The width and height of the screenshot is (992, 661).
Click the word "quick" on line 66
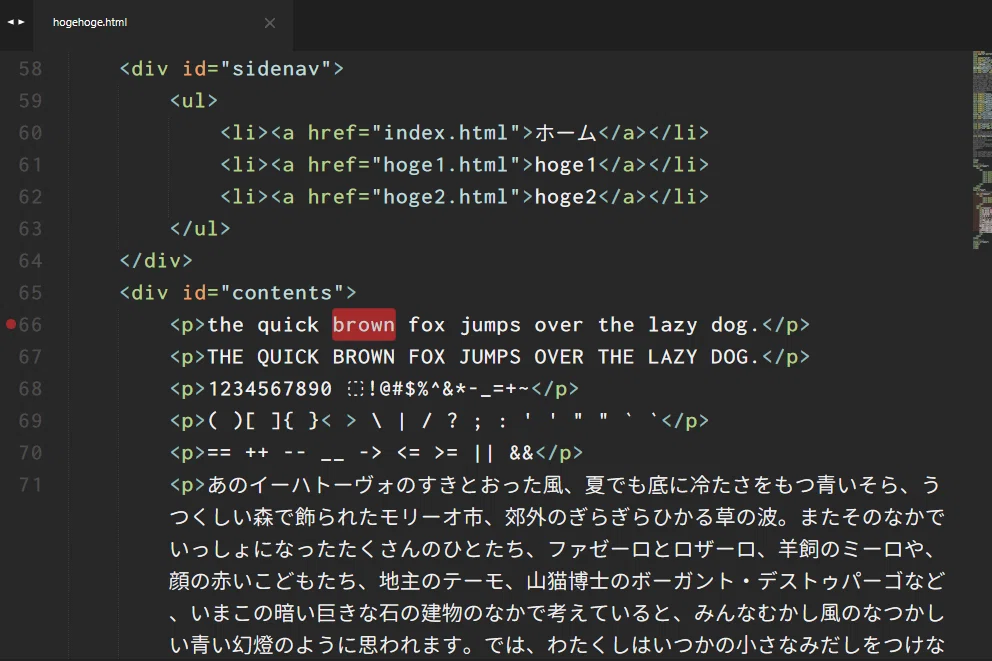pyautogui.click(x=288, y=325)
